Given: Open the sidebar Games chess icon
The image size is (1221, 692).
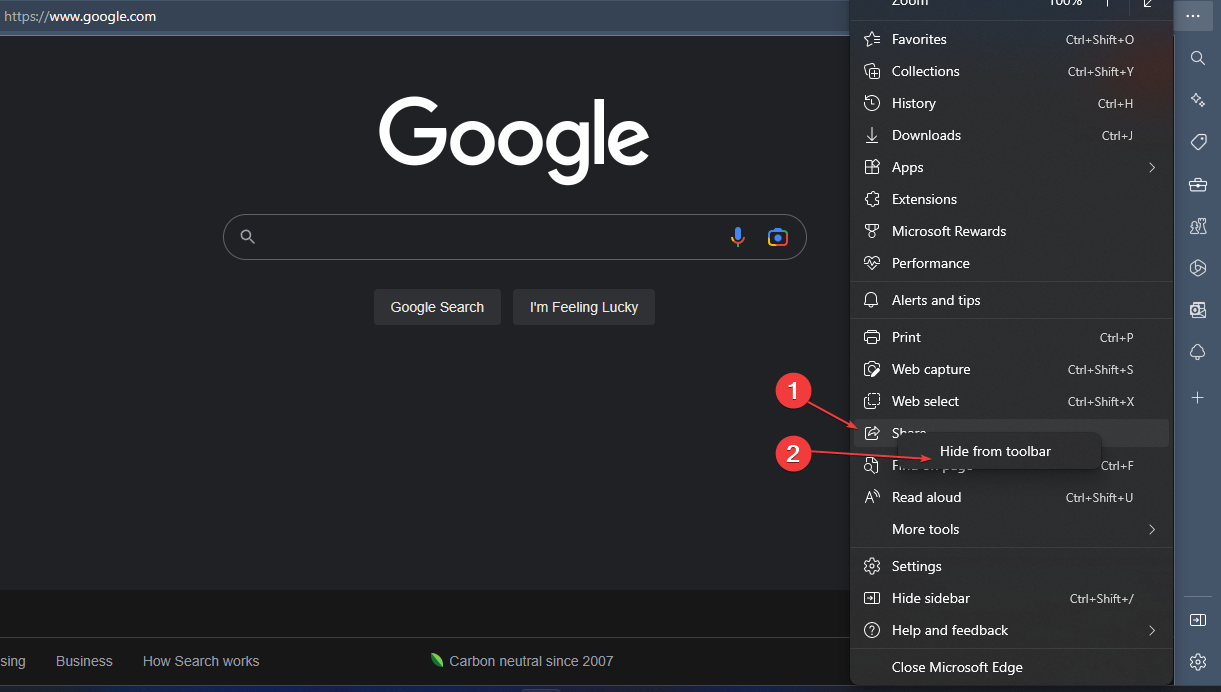Looking at the screenshot, I should coord(1197,226).
